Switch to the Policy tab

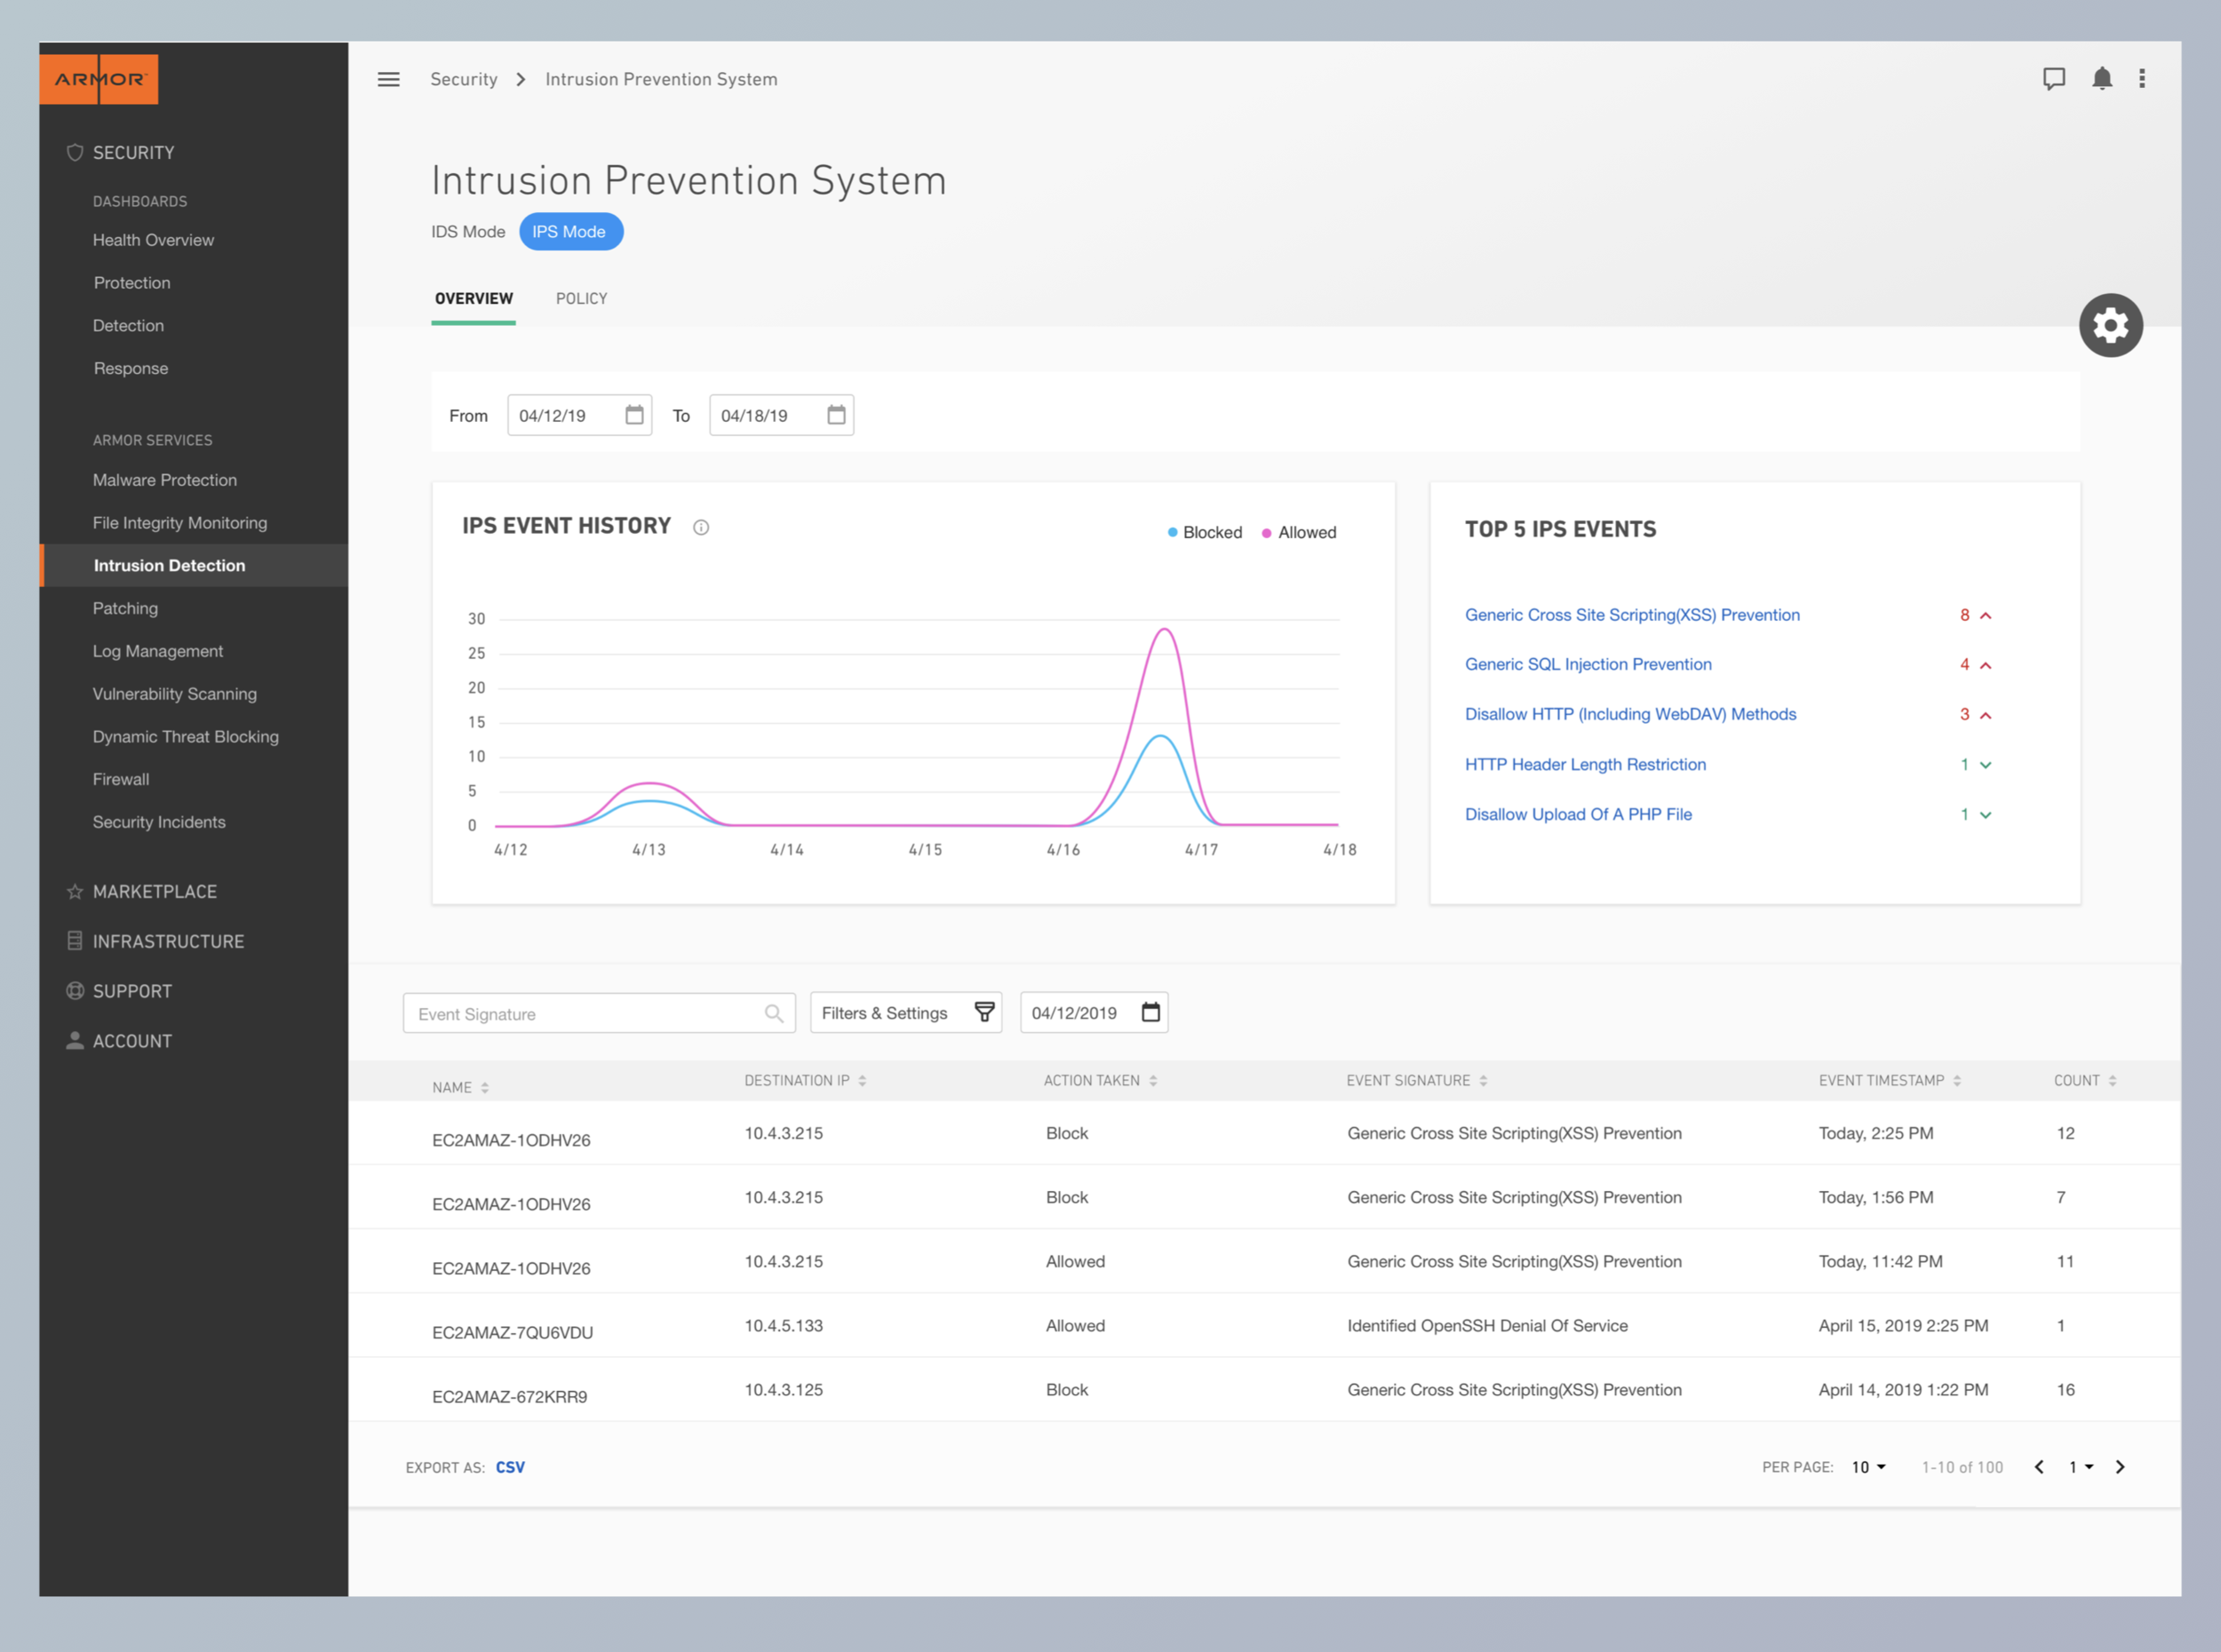coord(581,299)
